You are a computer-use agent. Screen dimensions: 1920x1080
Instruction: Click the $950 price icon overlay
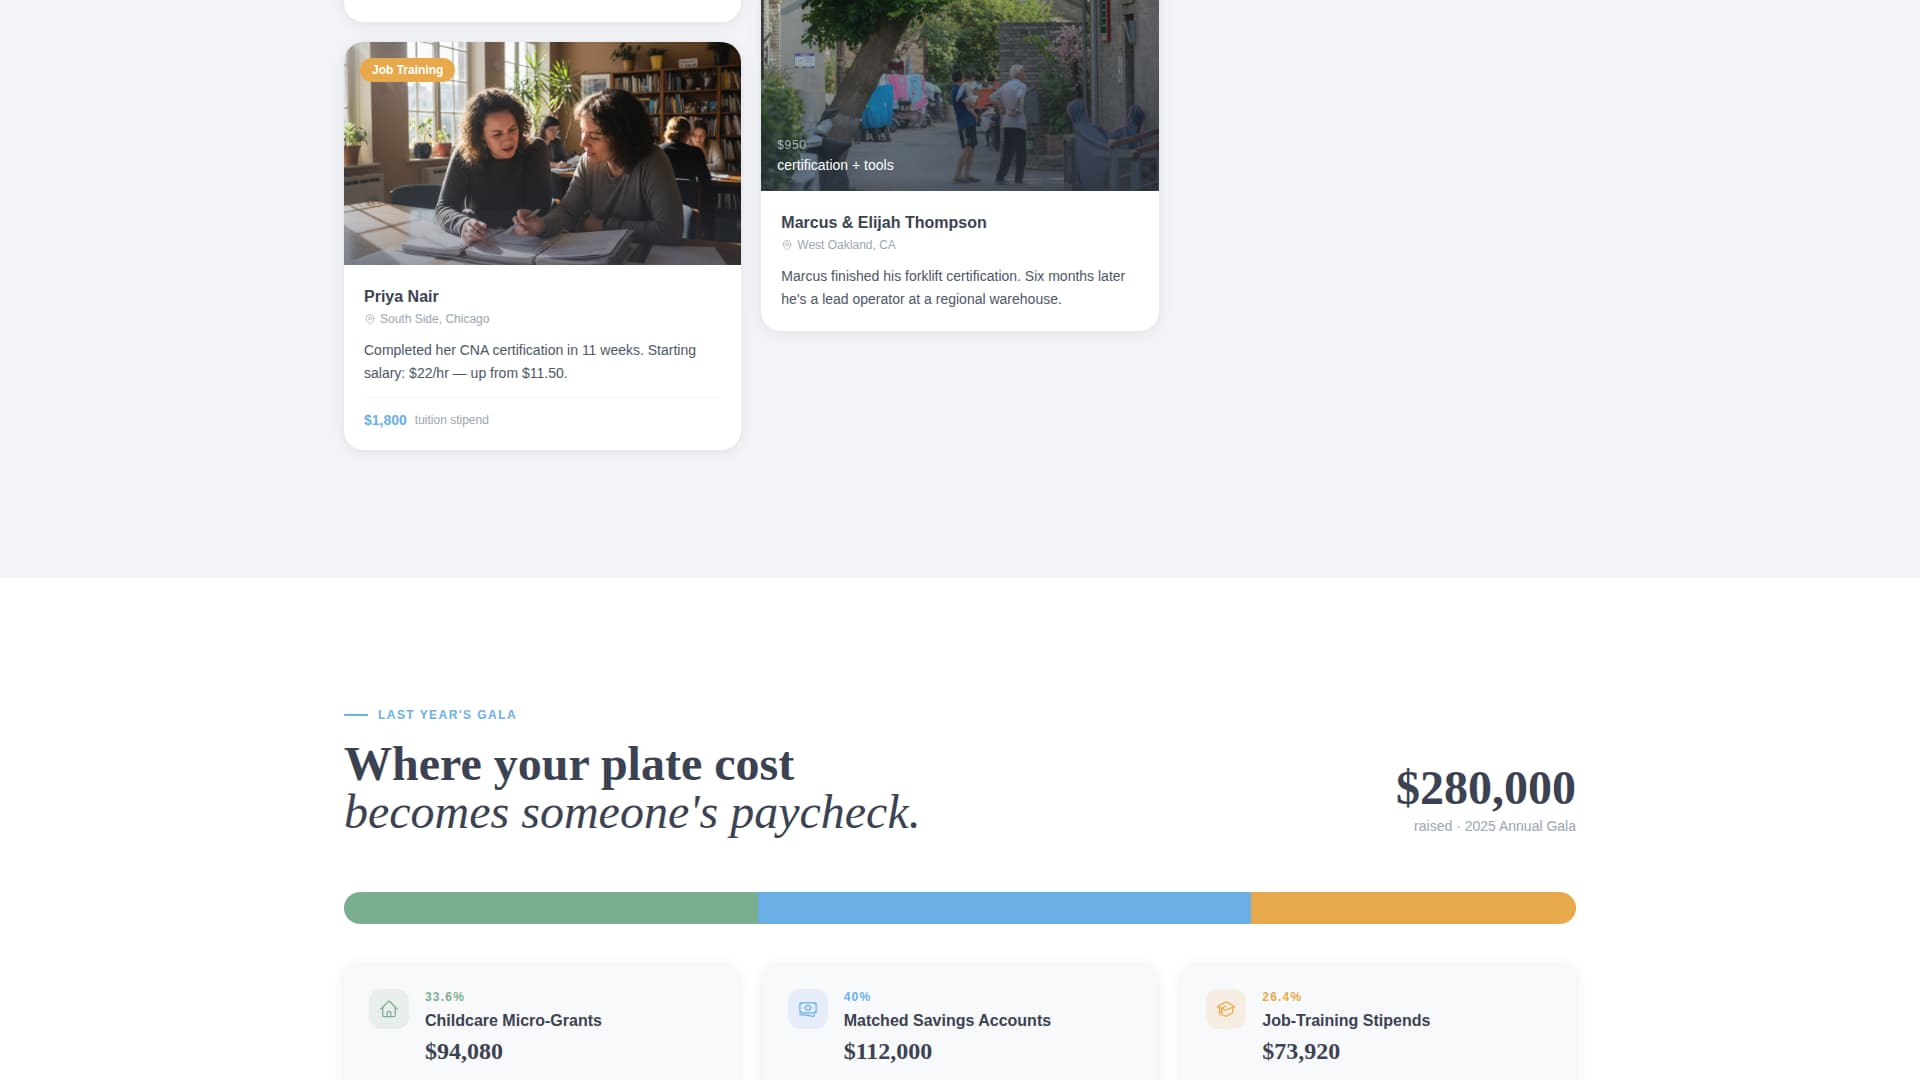coord(791,144)
